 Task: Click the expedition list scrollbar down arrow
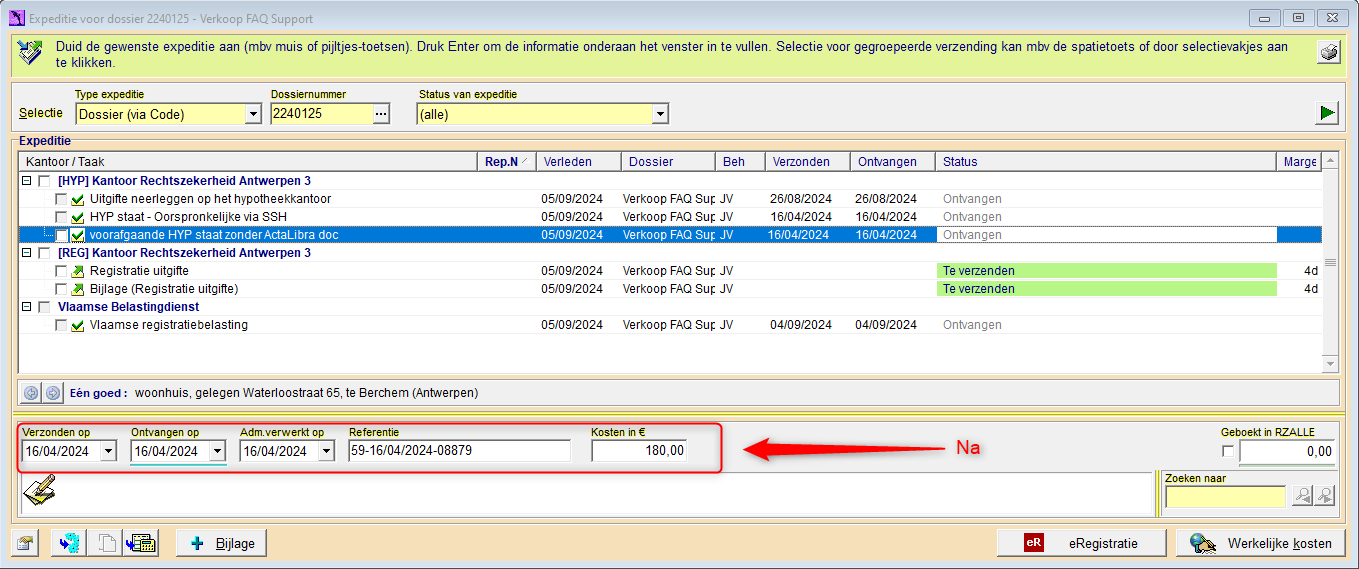point(1330,364)
